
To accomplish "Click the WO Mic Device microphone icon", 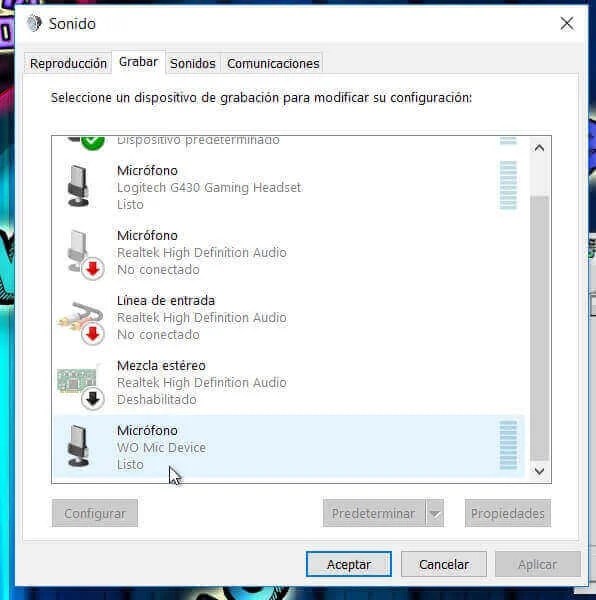I will pyautogui.click(x=78, y=446).
